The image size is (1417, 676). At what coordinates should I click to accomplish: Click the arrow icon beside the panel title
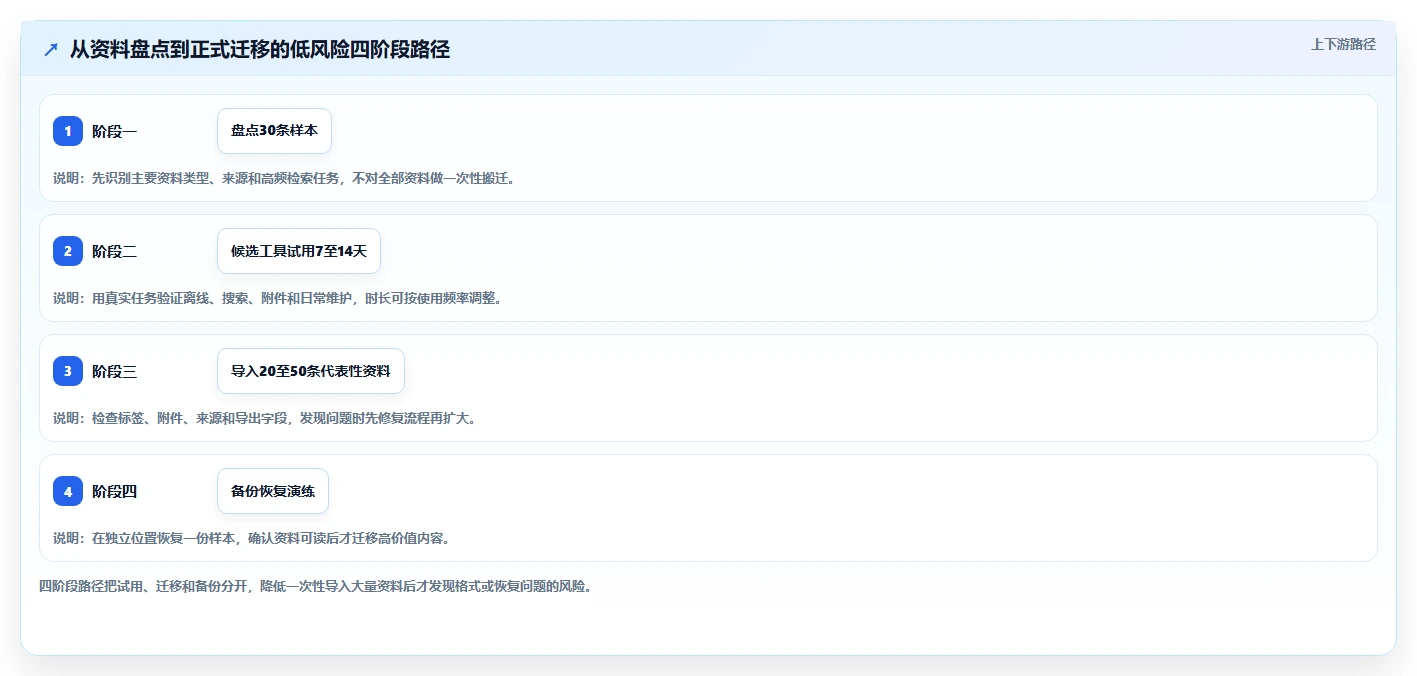(51, 50)
